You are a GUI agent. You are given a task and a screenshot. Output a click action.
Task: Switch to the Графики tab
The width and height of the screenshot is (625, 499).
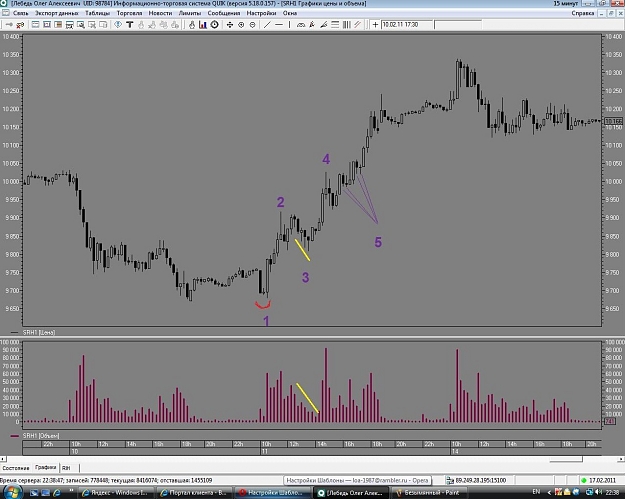pyautogui.click(x=45, y=467)
